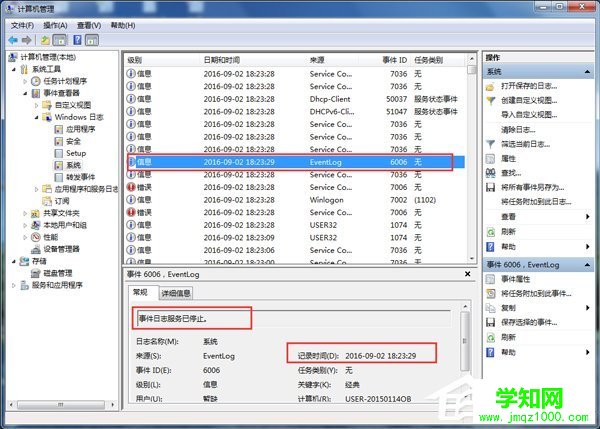Click event list scrollbar up arrow
The height and width of the screenshot is (429, 600).
[471, 59]
